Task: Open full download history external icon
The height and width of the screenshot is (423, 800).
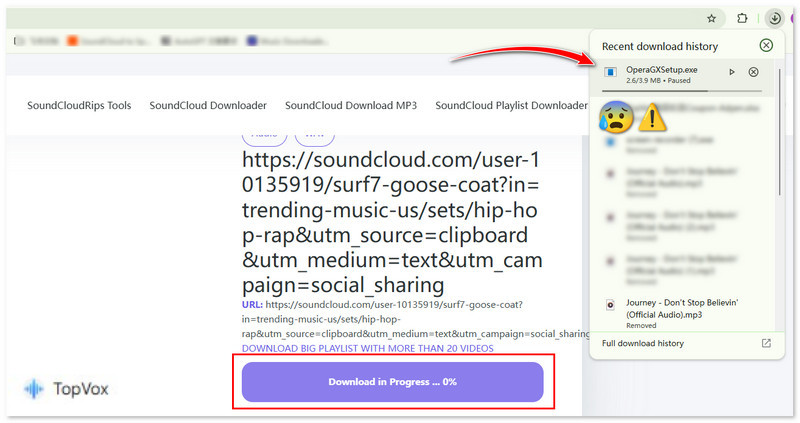Action: [766, 343]
